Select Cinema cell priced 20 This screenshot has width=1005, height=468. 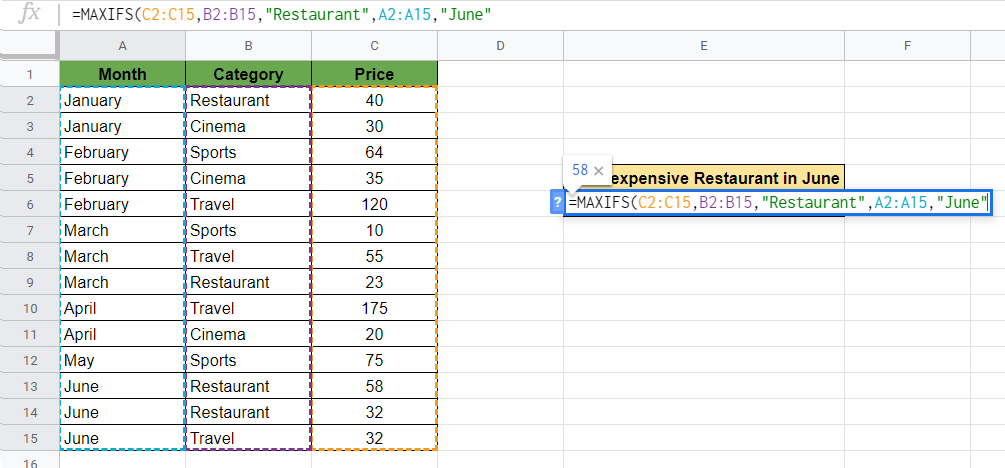pyautogui.click(x=248, y=335)
